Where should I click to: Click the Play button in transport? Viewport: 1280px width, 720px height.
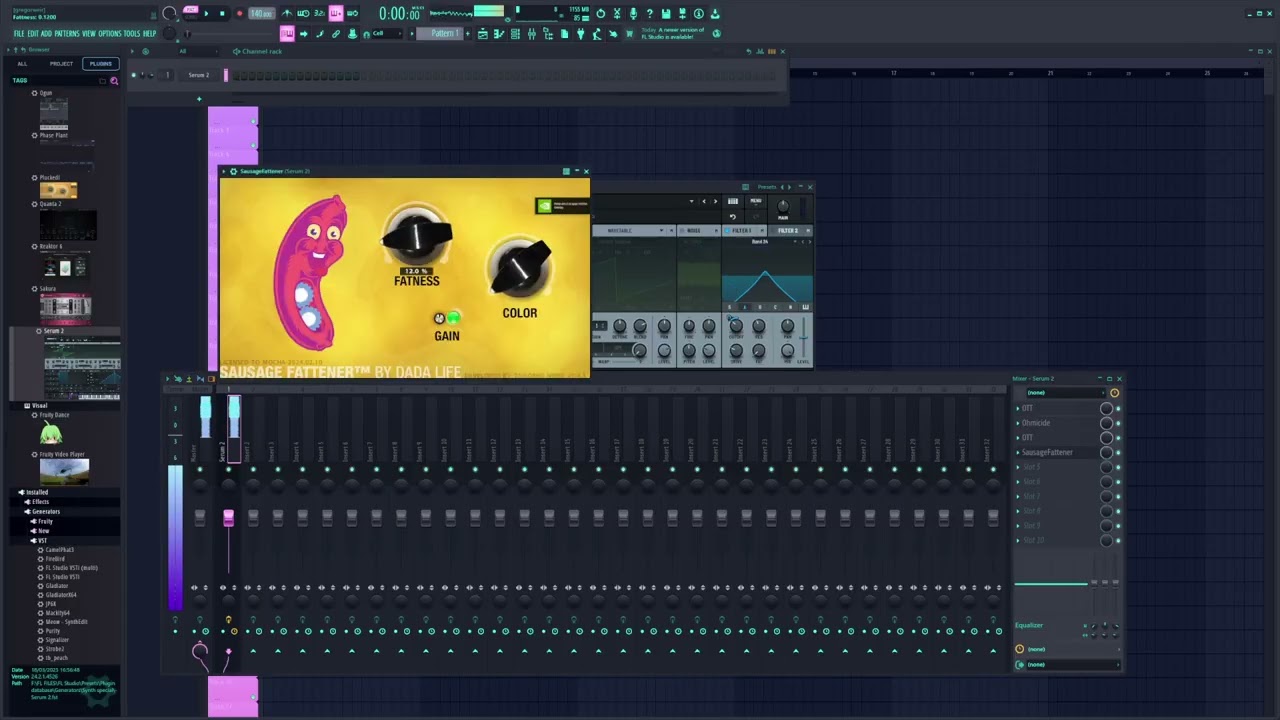[x=206, y=13]
